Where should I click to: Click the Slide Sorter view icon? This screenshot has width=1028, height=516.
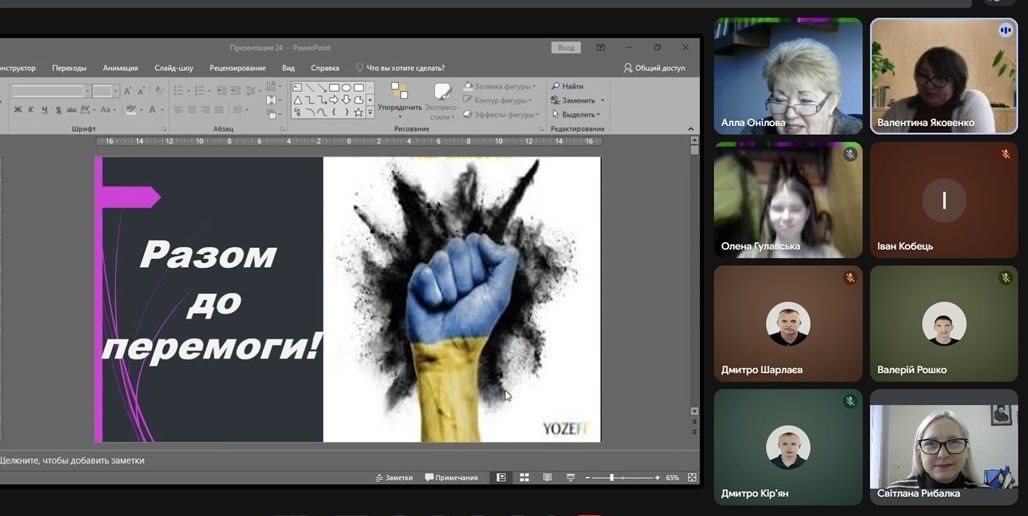click(524, 478)
